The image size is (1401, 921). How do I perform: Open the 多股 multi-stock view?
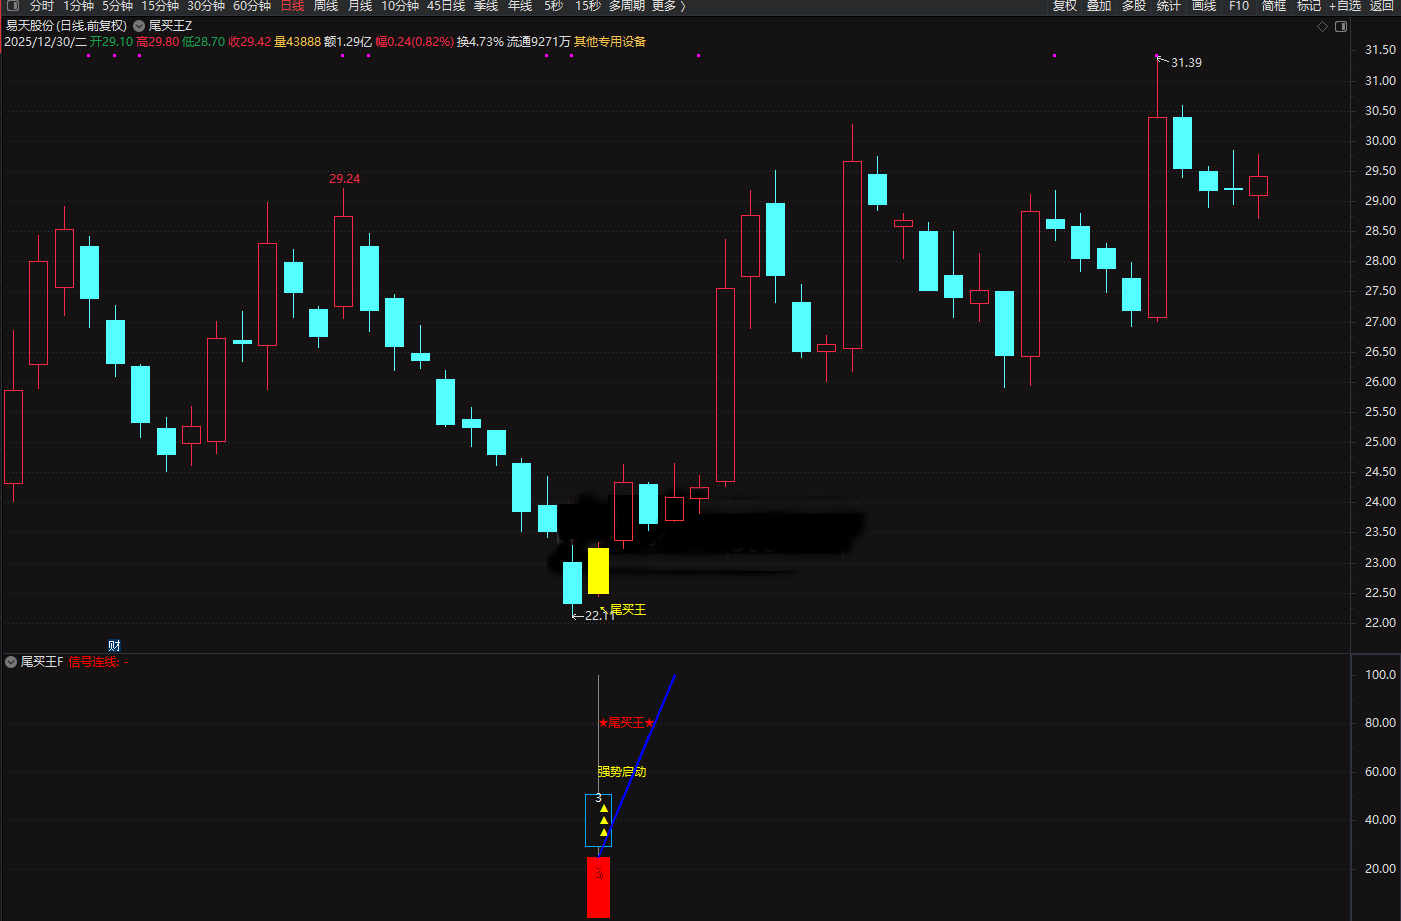point(1134,6)
